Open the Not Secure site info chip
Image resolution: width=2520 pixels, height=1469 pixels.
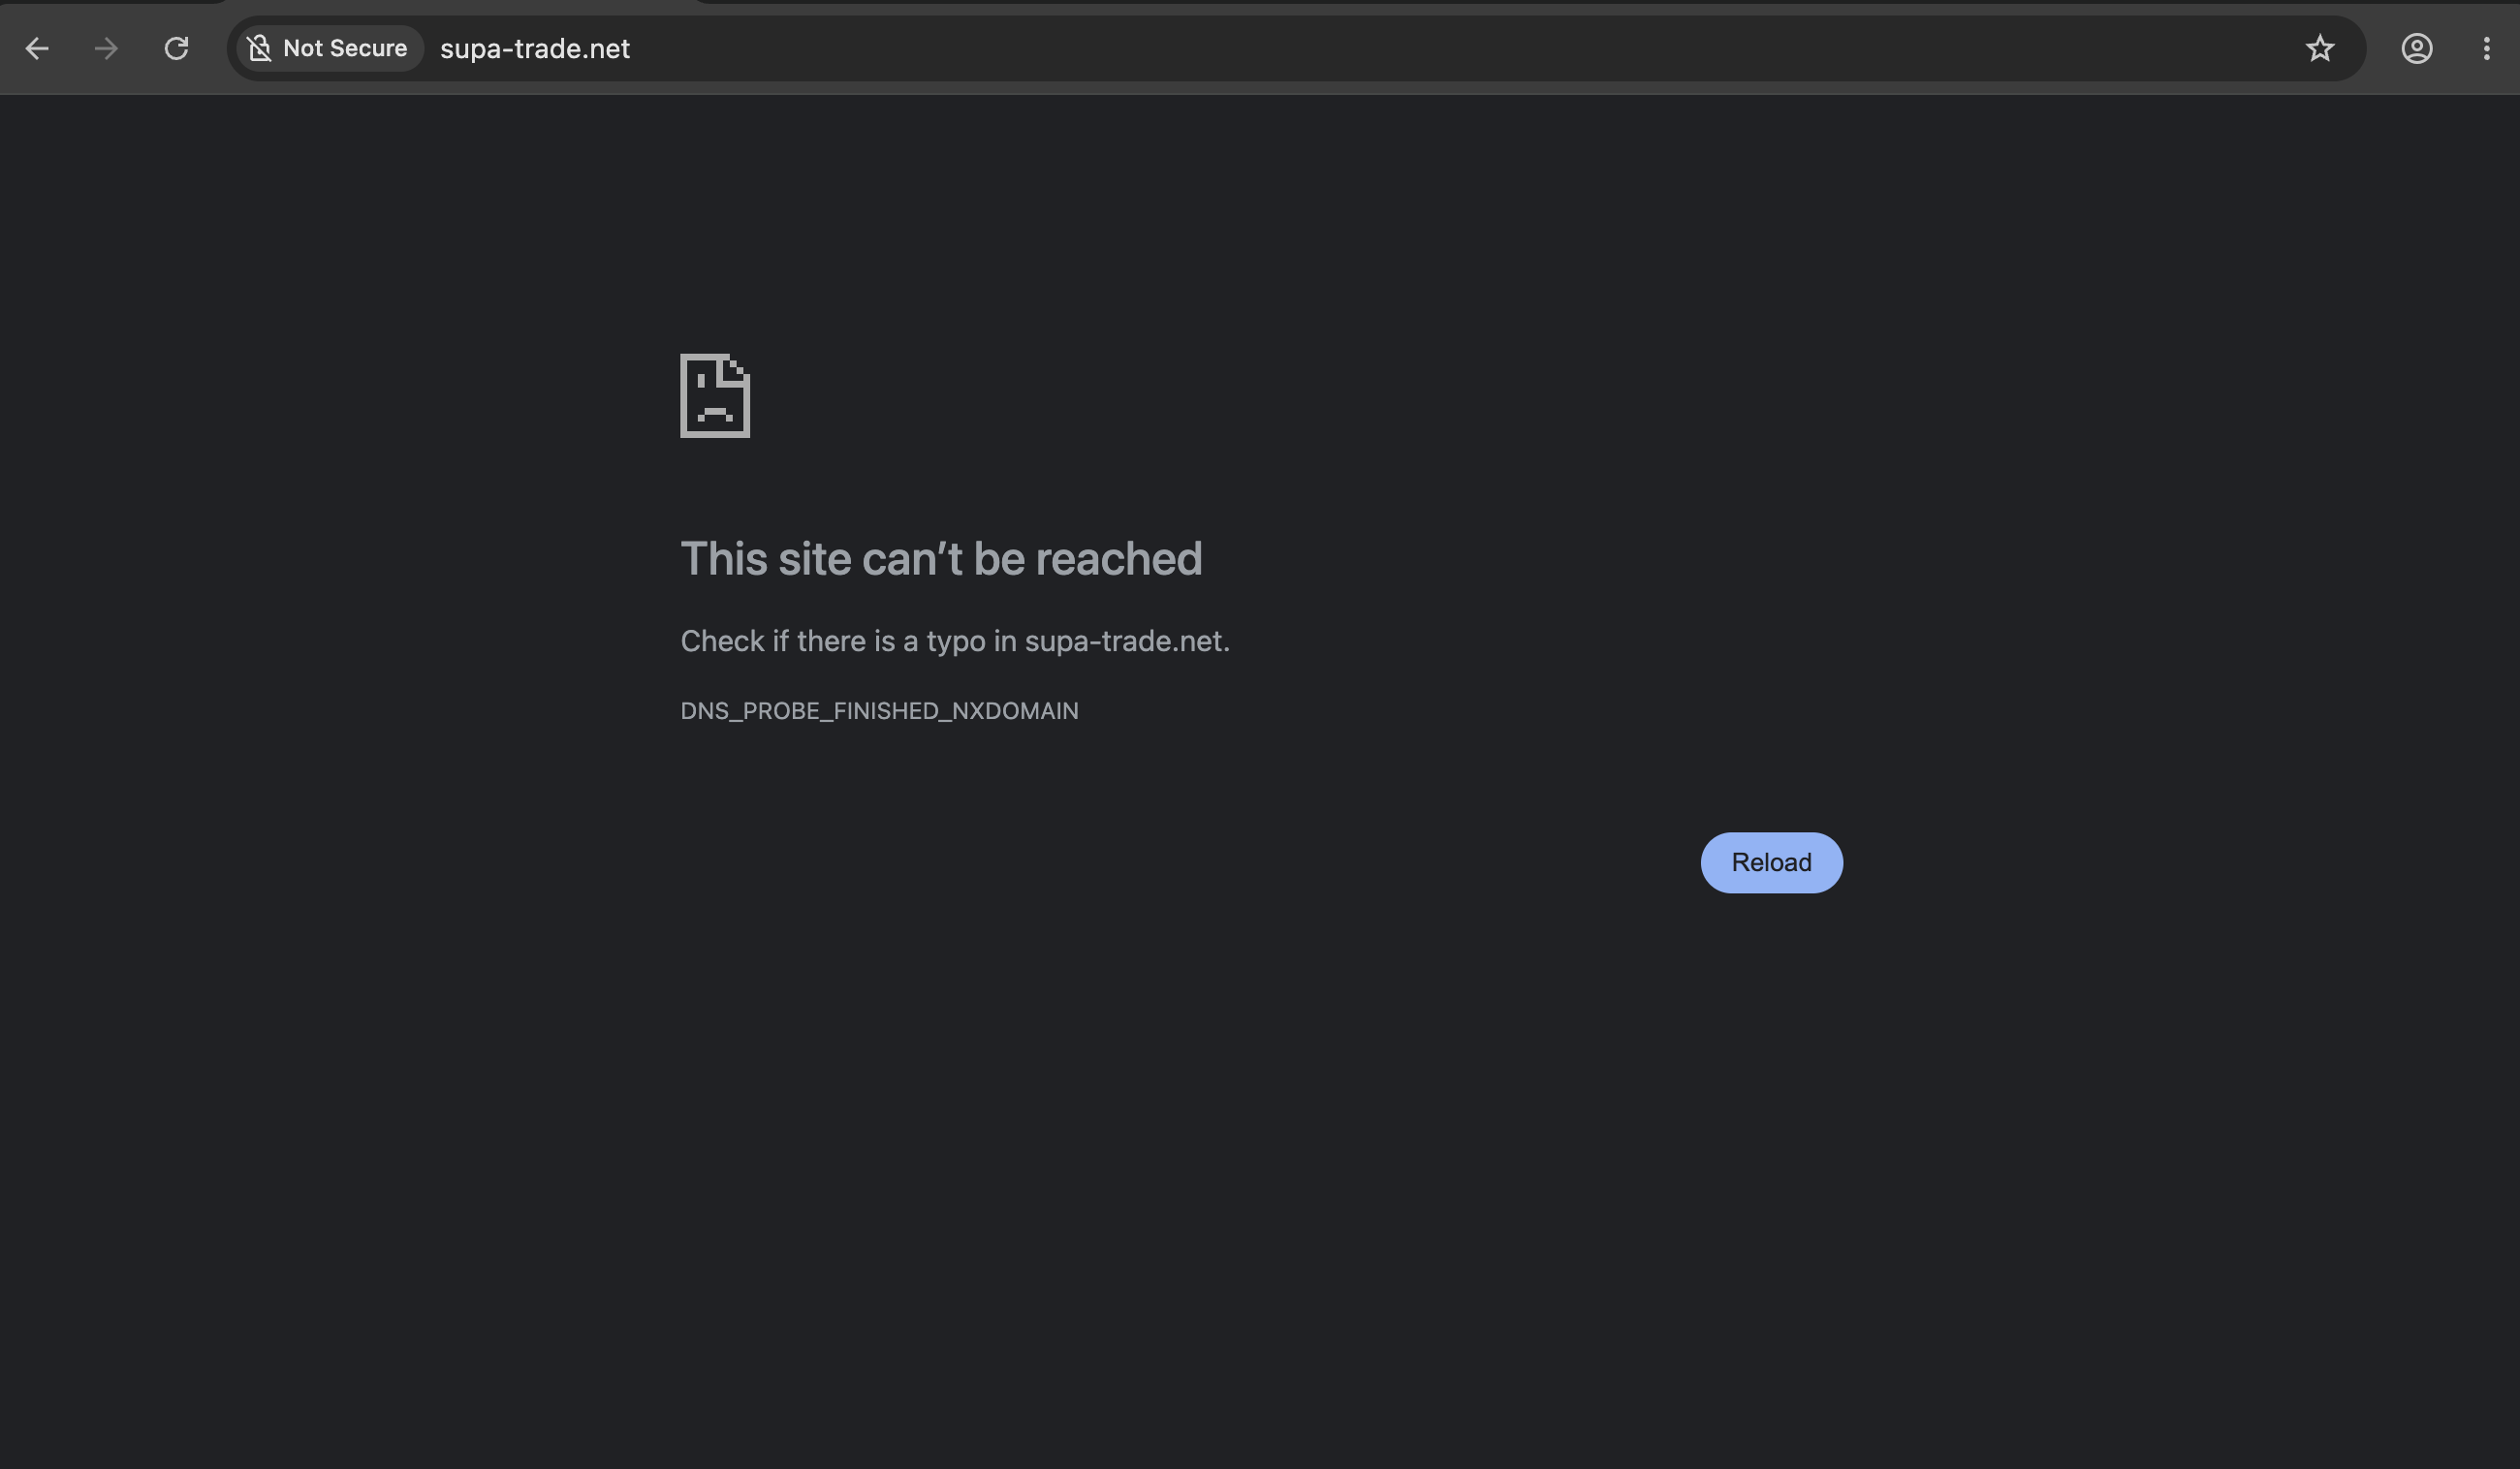pos(329,48)
